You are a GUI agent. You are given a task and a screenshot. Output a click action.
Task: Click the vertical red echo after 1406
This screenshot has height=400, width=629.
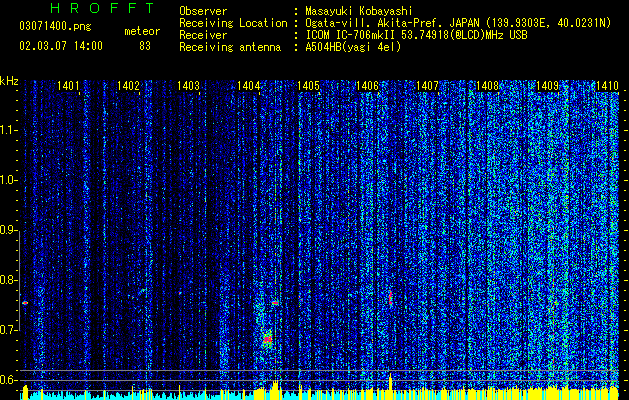point(390,297)
